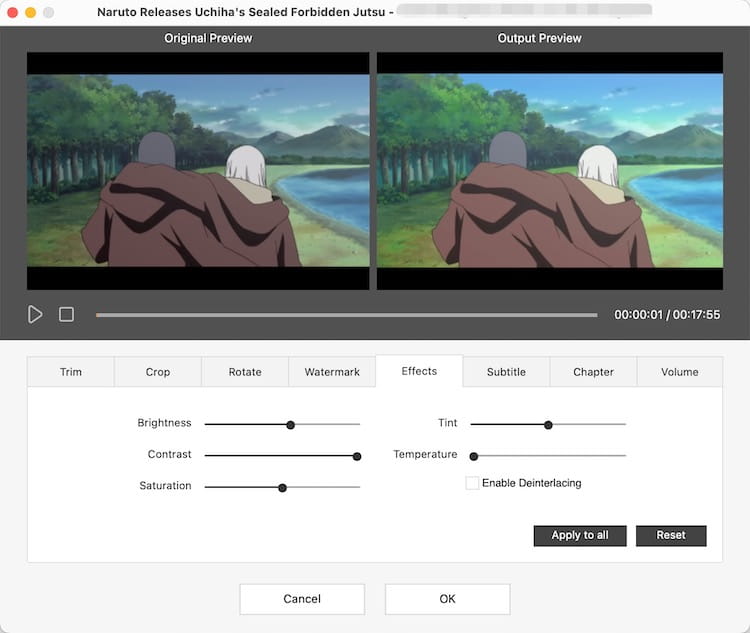Close the window with the red button

pos(12,12)
